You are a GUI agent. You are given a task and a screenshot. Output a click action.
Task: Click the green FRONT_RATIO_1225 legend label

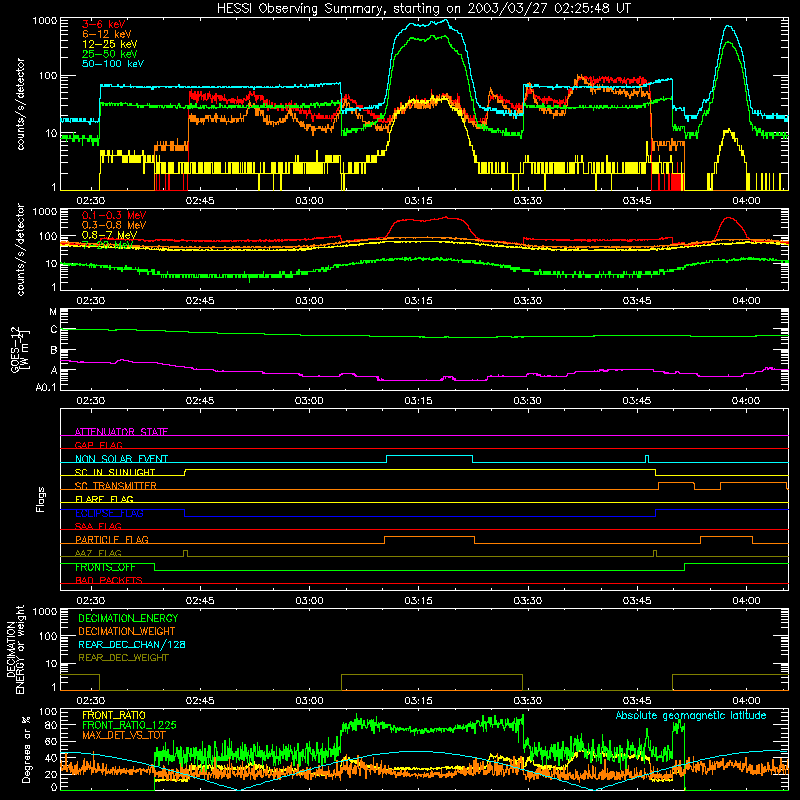click(x=129, y=725)
